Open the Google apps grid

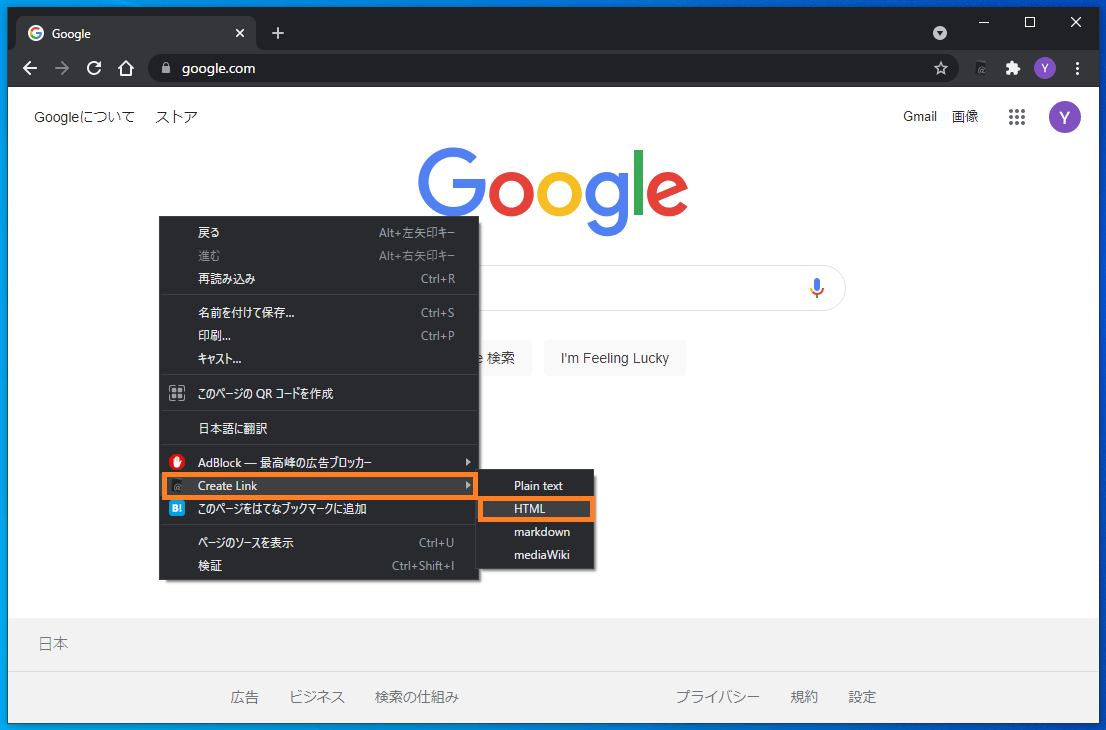pos(1016,117)
